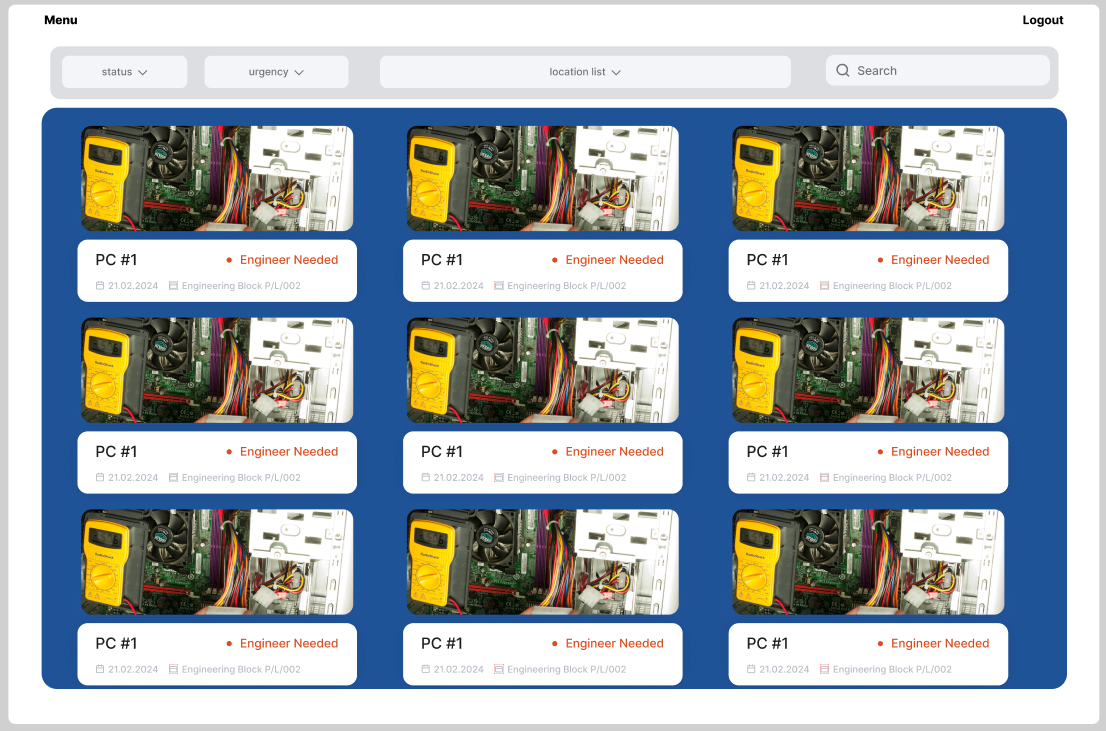The height and width of the screenshot is (731, 1106).
Task: Click the magnifying glass search icon
Action: (x=842, y=71)
